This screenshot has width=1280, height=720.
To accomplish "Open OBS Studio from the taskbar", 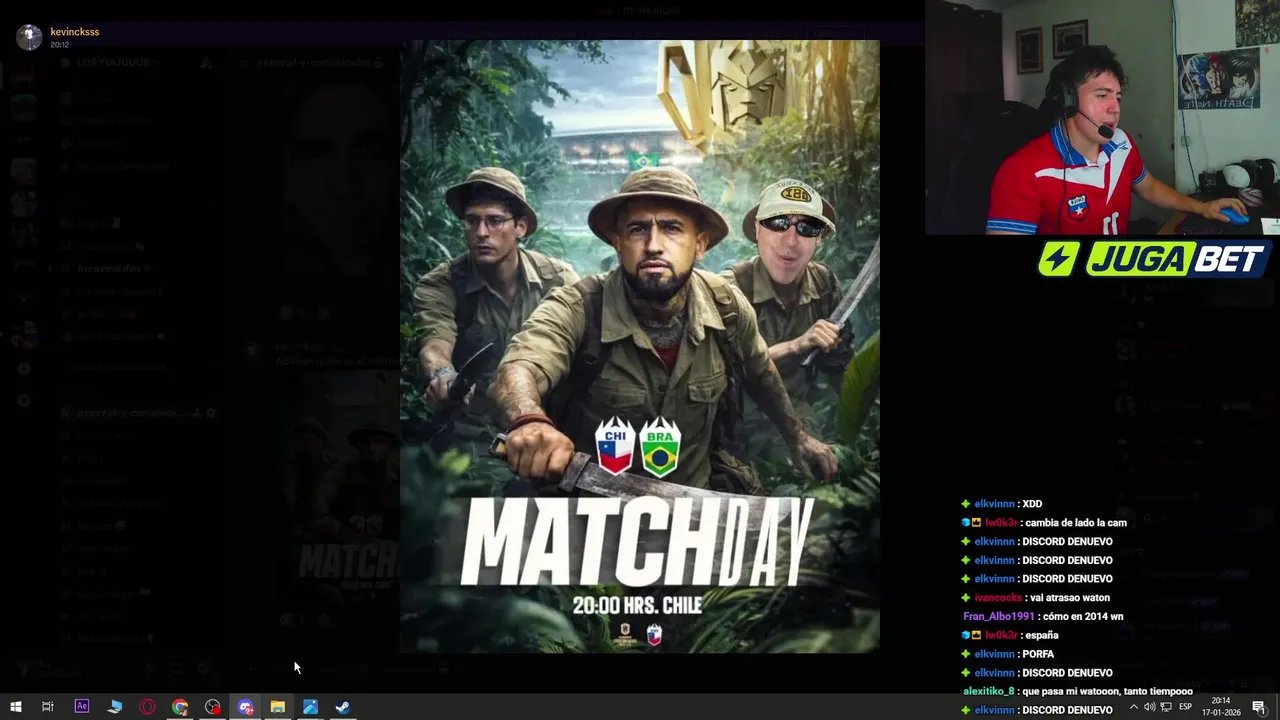I will [x=213, y=707].
